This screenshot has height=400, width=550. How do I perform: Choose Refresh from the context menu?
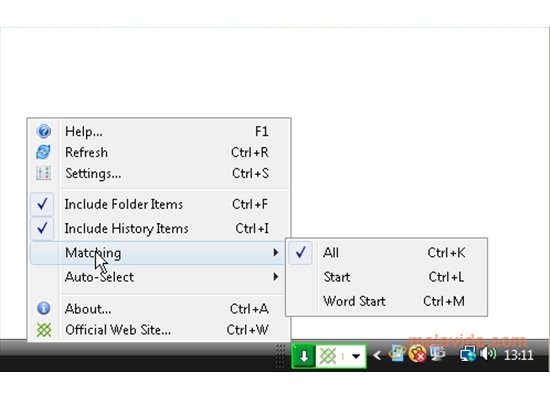(x=159, y=152)
